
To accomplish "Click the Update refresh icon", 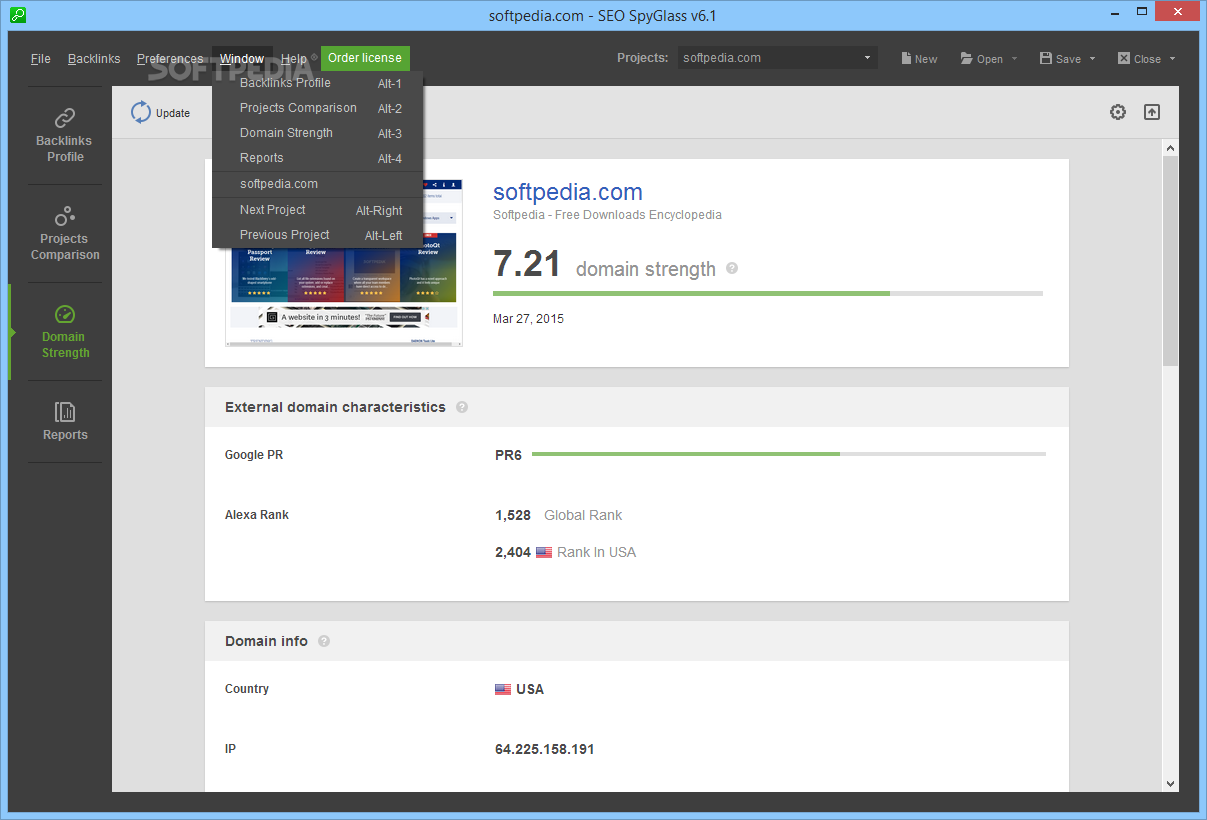I will (141, 112).
